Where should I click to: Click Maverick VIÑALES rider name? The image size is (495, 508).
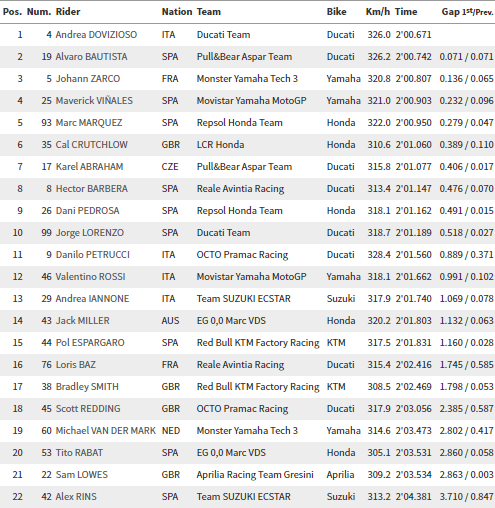tap(94, 101)
